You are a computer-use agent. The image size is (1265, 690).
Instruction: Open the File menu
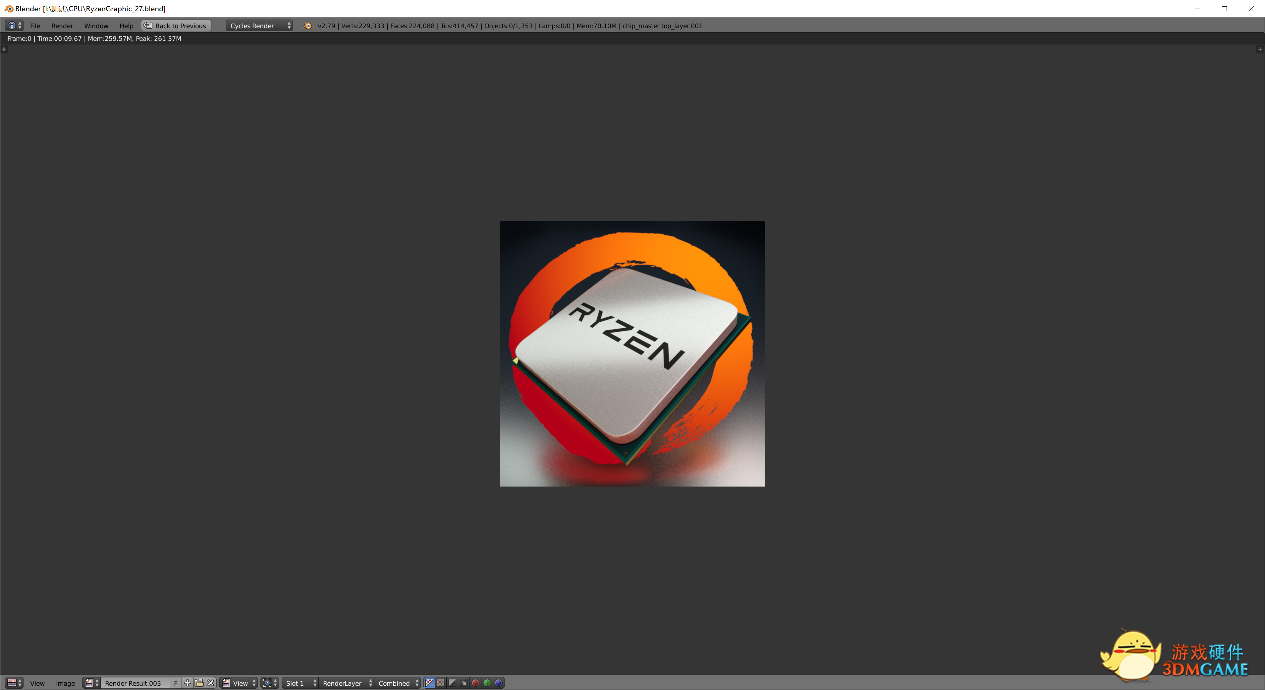[x=35, y=25]
